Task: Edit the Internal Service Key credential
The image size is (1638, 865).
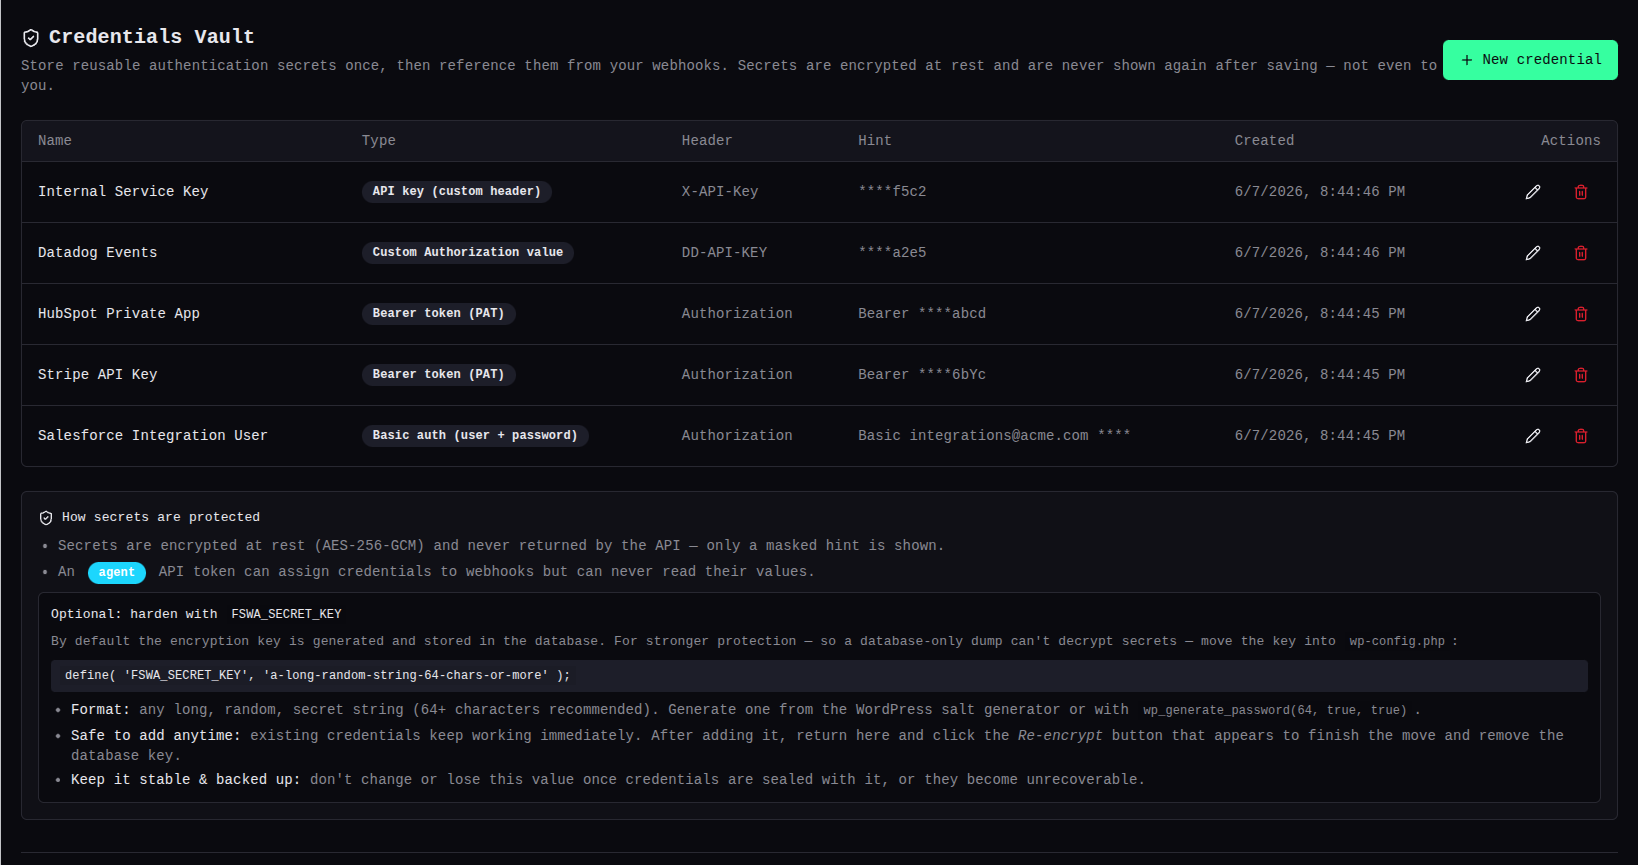Action: (1533, 192)
